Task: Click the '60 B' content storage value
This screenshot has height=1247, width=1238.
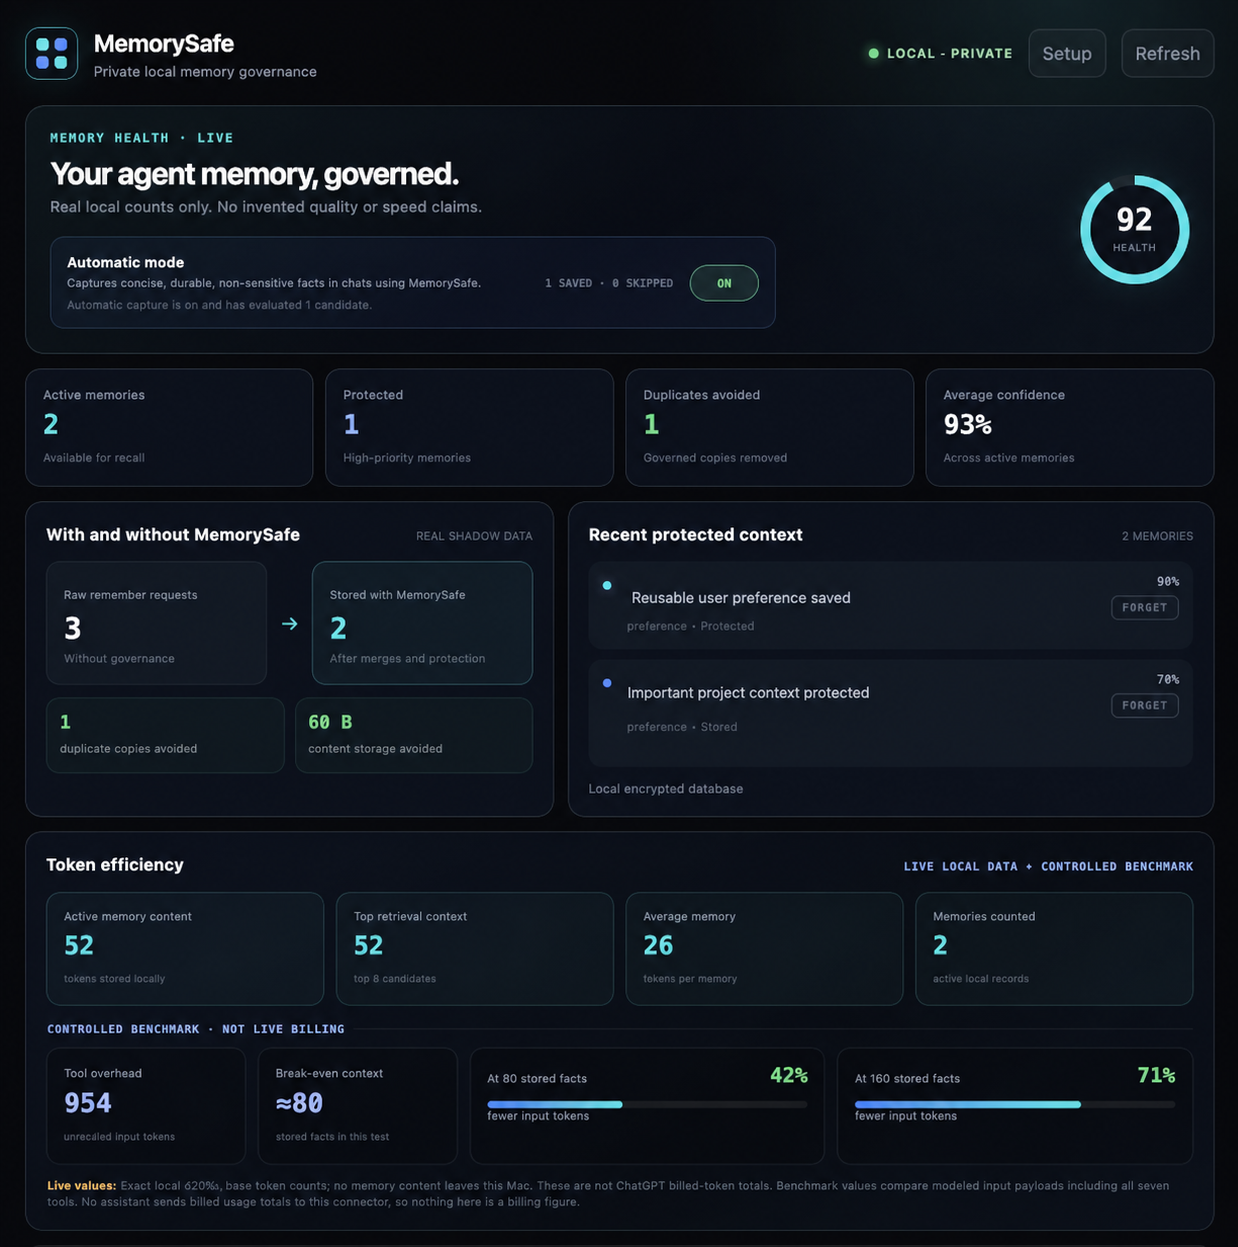Action: pyautogui.click(x=330, y=722)
